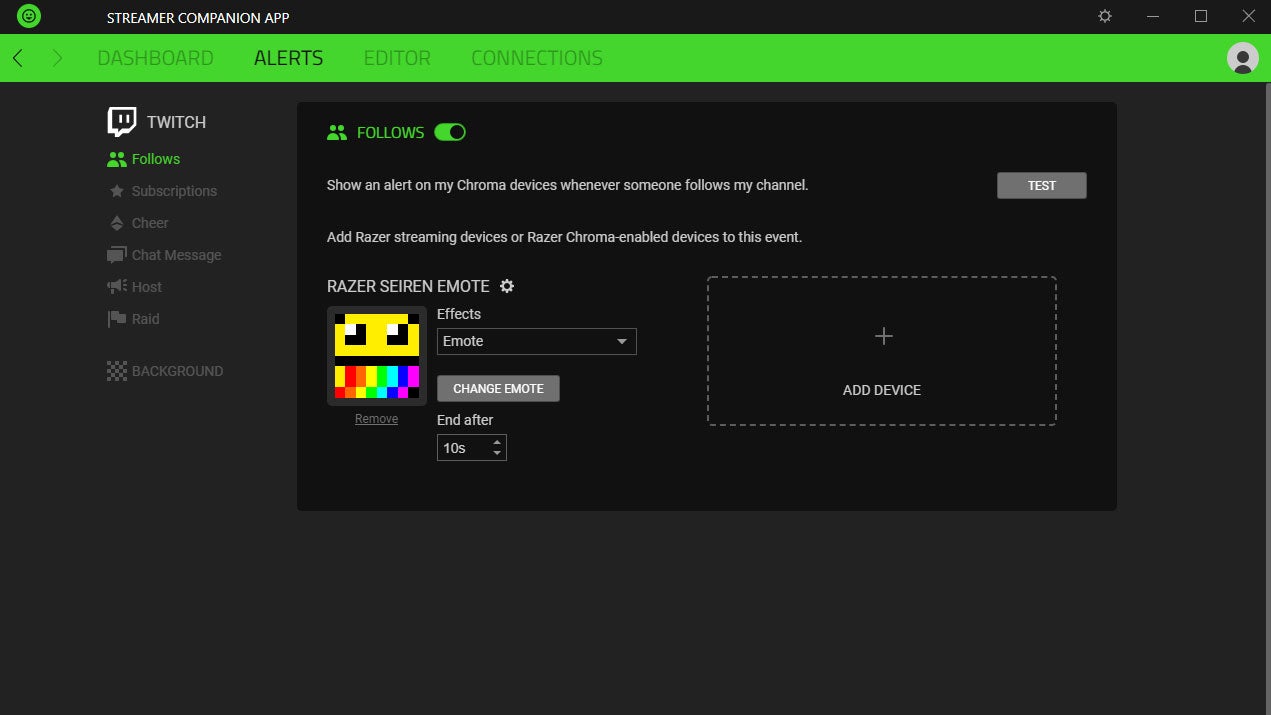1271x715 pixels.
Task: Click the Twitch logo icon in sidebar
Action: pyautogui.click(x=122, y=122)
